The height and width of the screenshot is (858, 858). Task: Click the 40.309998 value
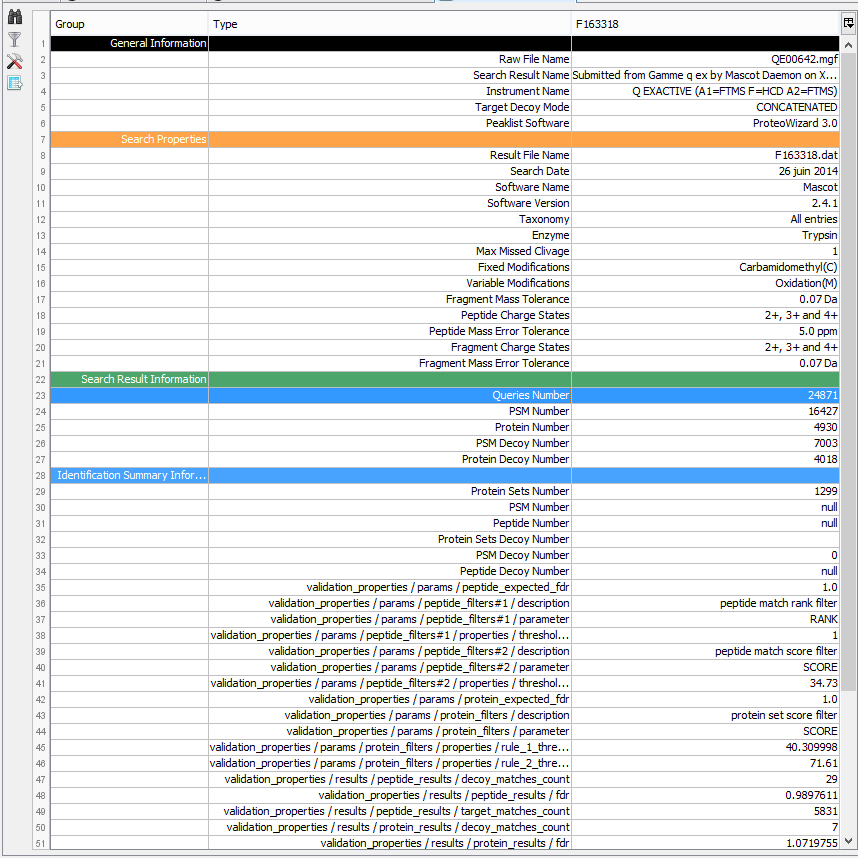pyautogui.click(x=705, y=747)
